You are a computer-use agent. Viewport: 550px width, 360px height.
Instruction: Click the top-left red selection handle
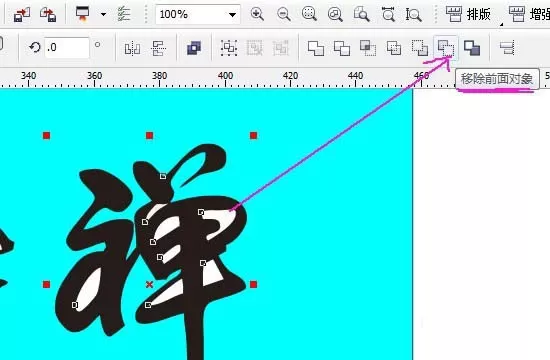[46, 135]
